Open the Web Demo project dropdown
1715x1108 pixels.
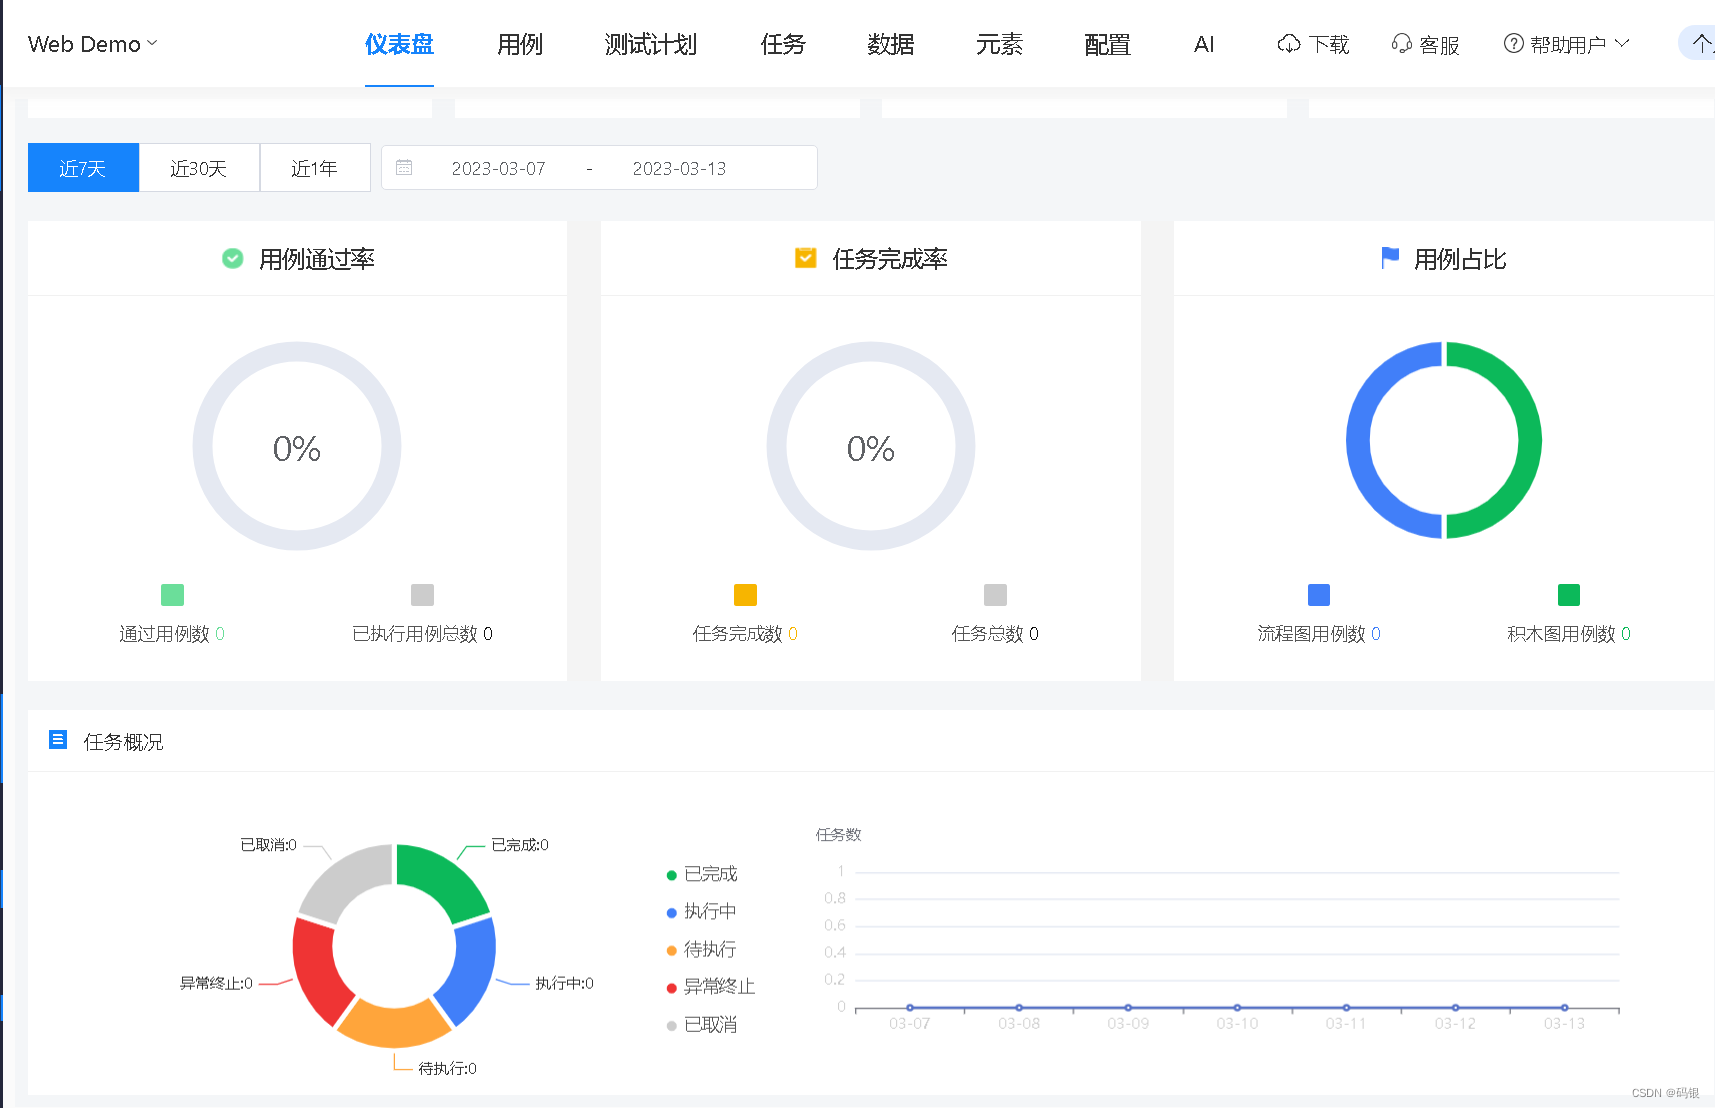pos(92,44)
